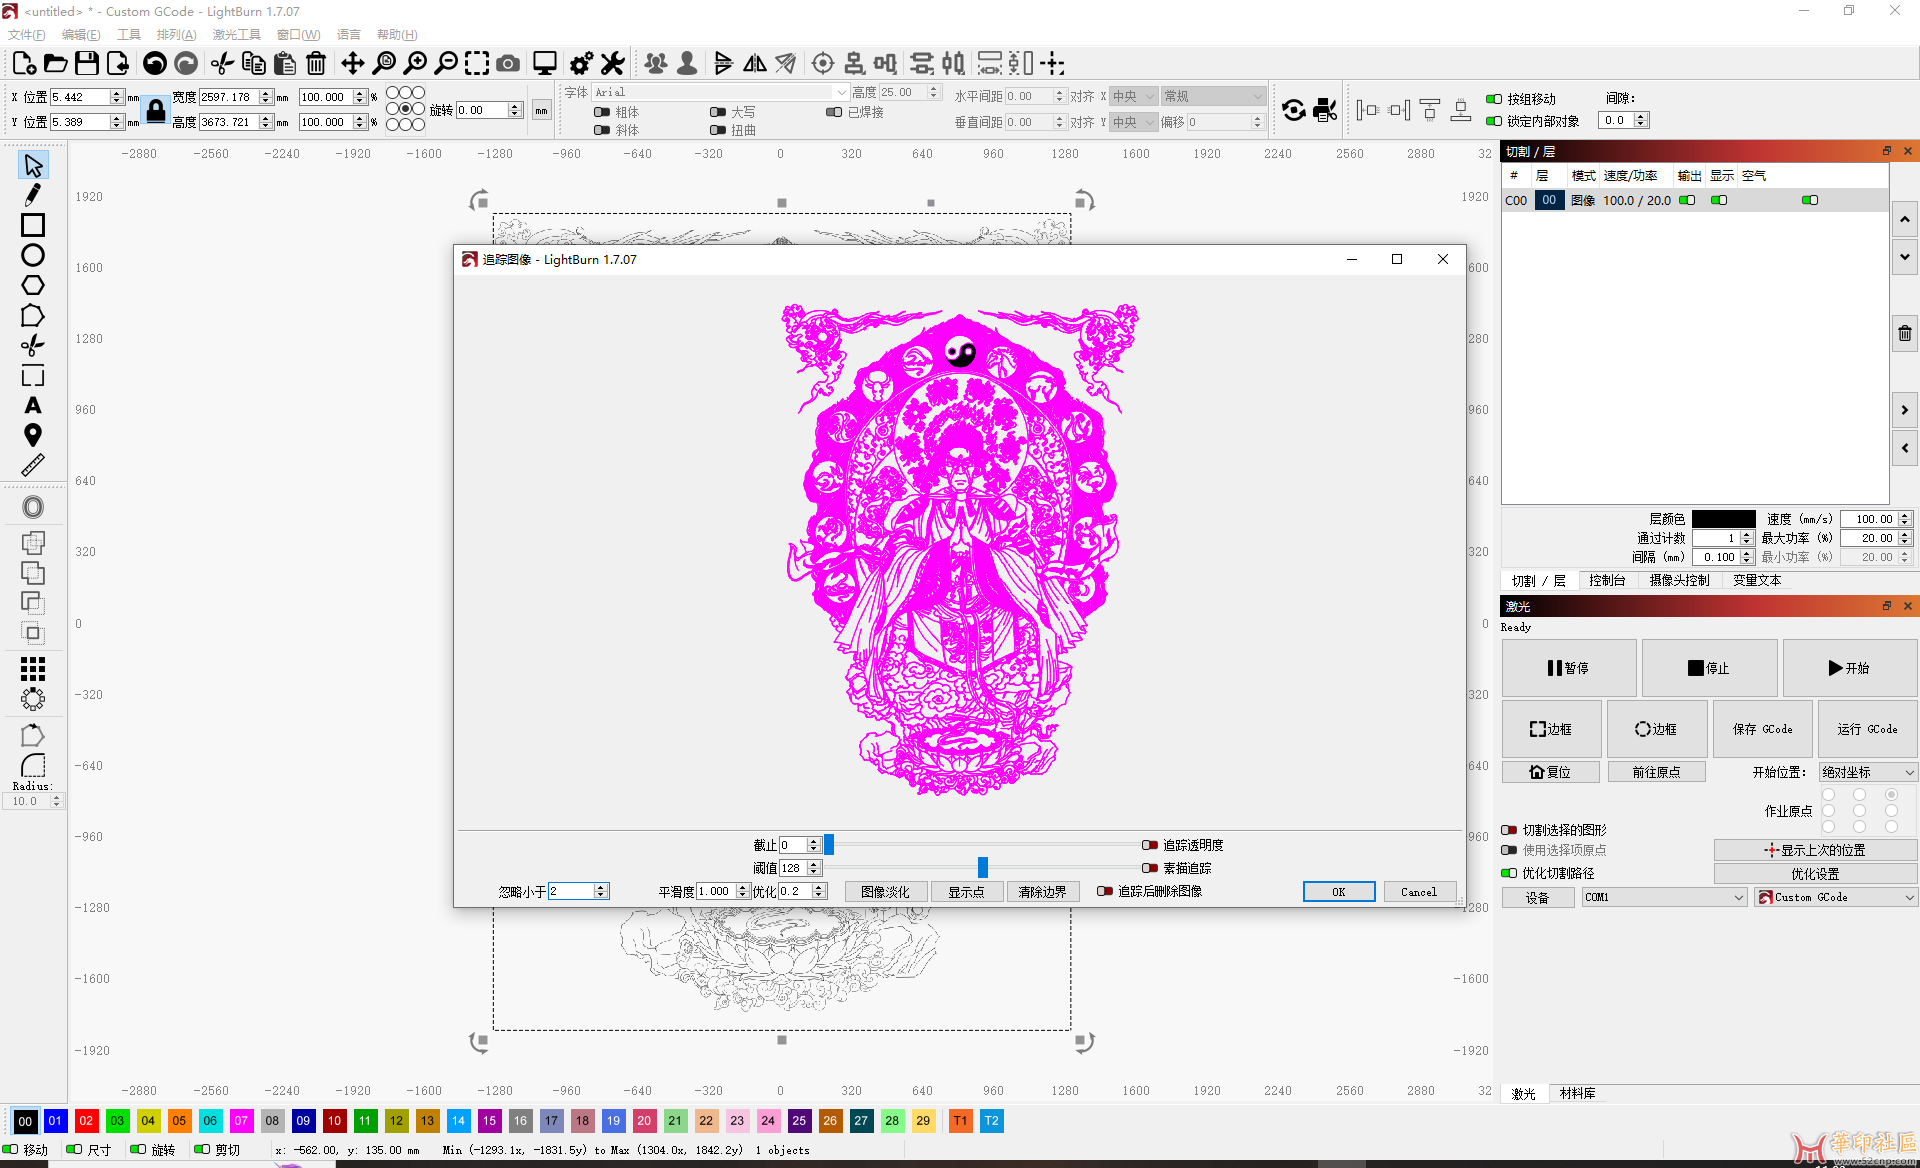Open the font Arial dropdown
Viewport: 1920px width, 1168px height.
click(720, 92)
